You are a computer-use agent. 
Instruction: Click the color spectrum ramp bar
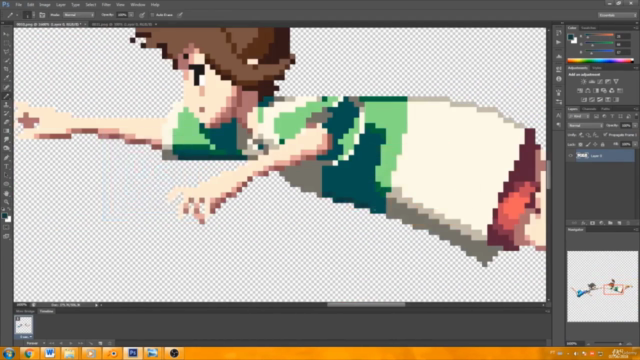600,60
